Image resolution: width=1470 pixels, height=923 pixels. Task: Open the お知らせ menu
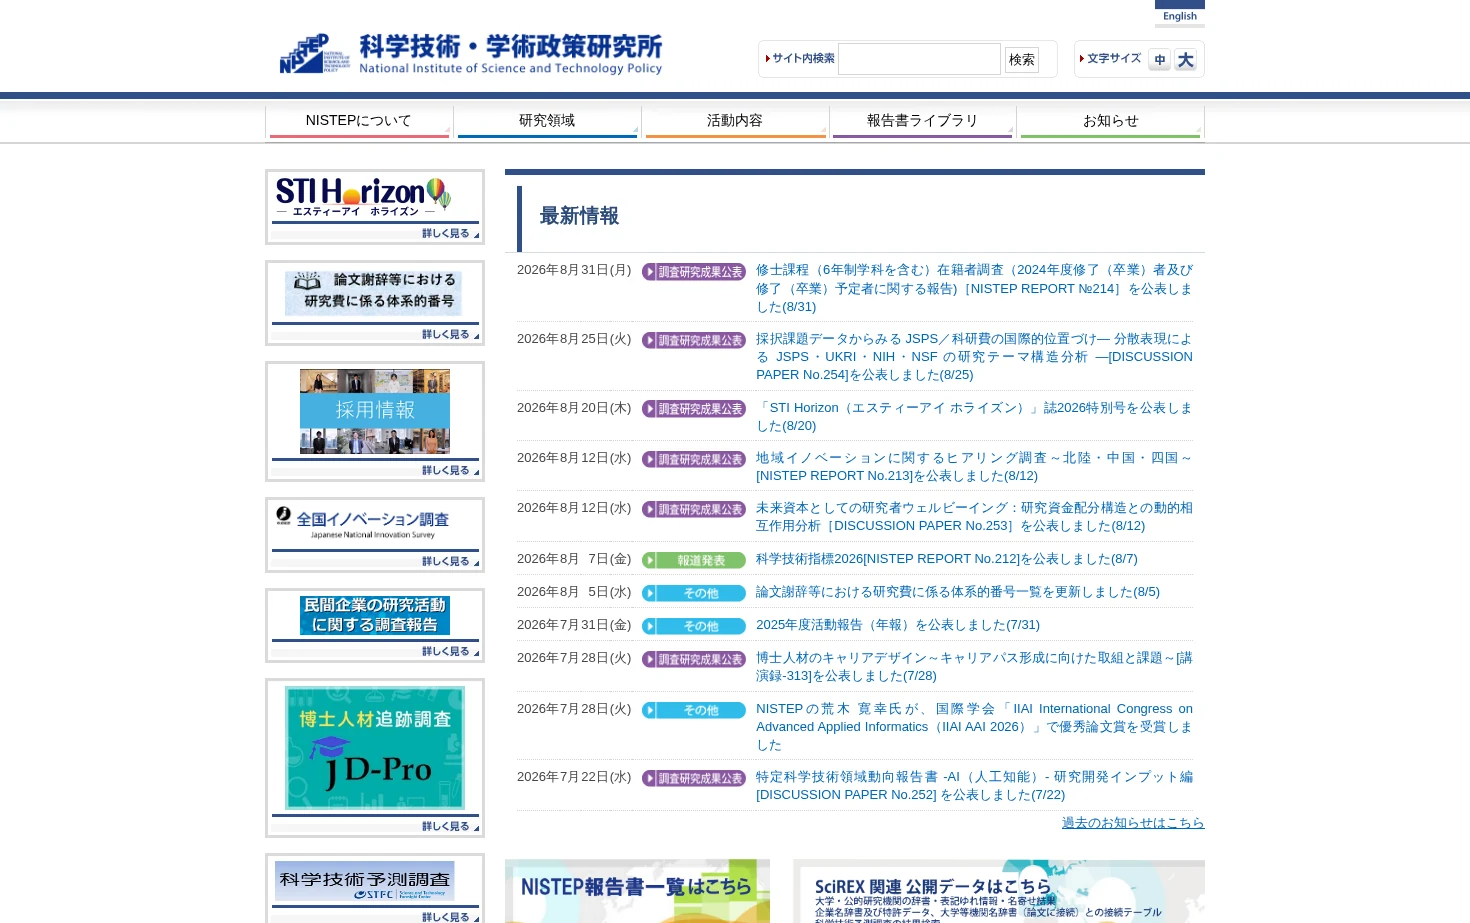[x=1110, y=121]
